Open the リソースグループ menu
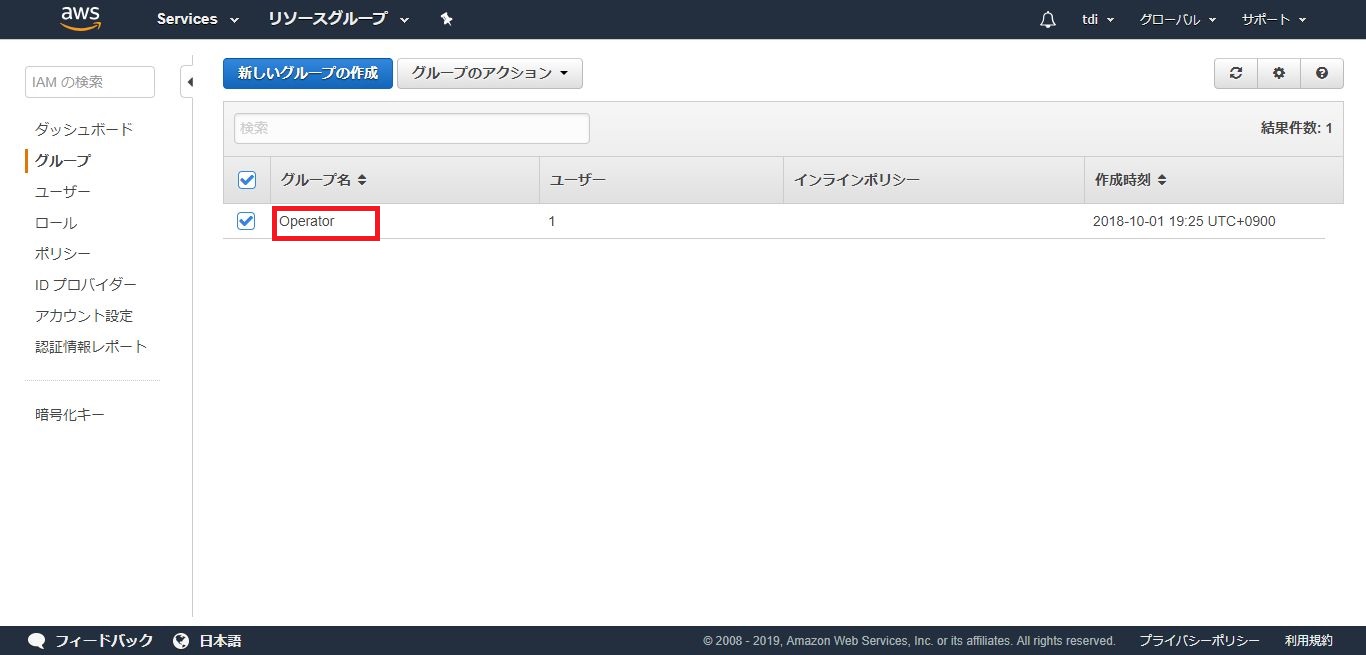This screenshot has height=655, width=1366. (338, 19)
